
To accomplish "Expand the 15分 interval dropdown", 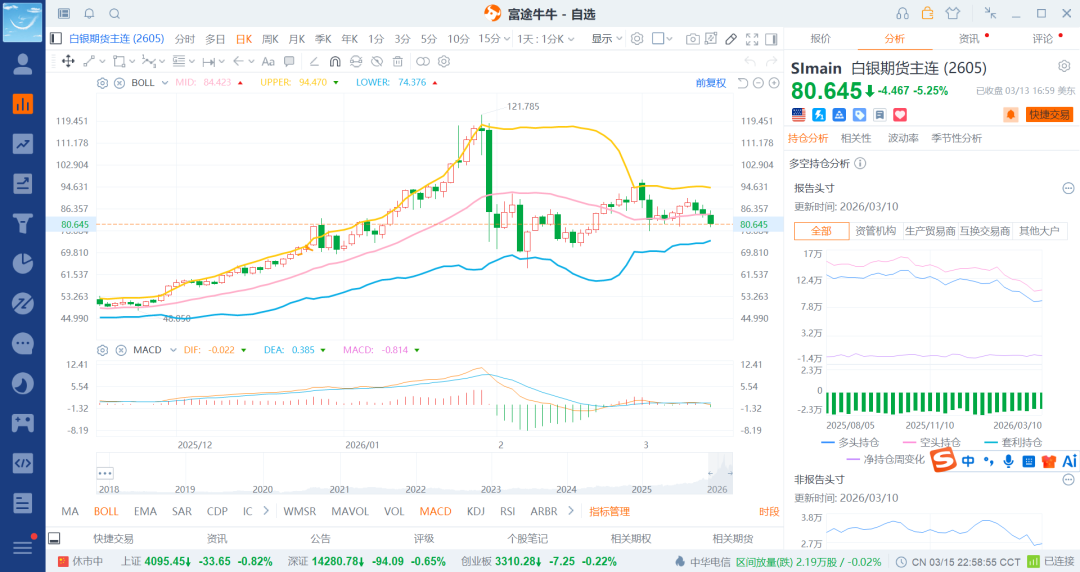I will click(x=492, y=39).
